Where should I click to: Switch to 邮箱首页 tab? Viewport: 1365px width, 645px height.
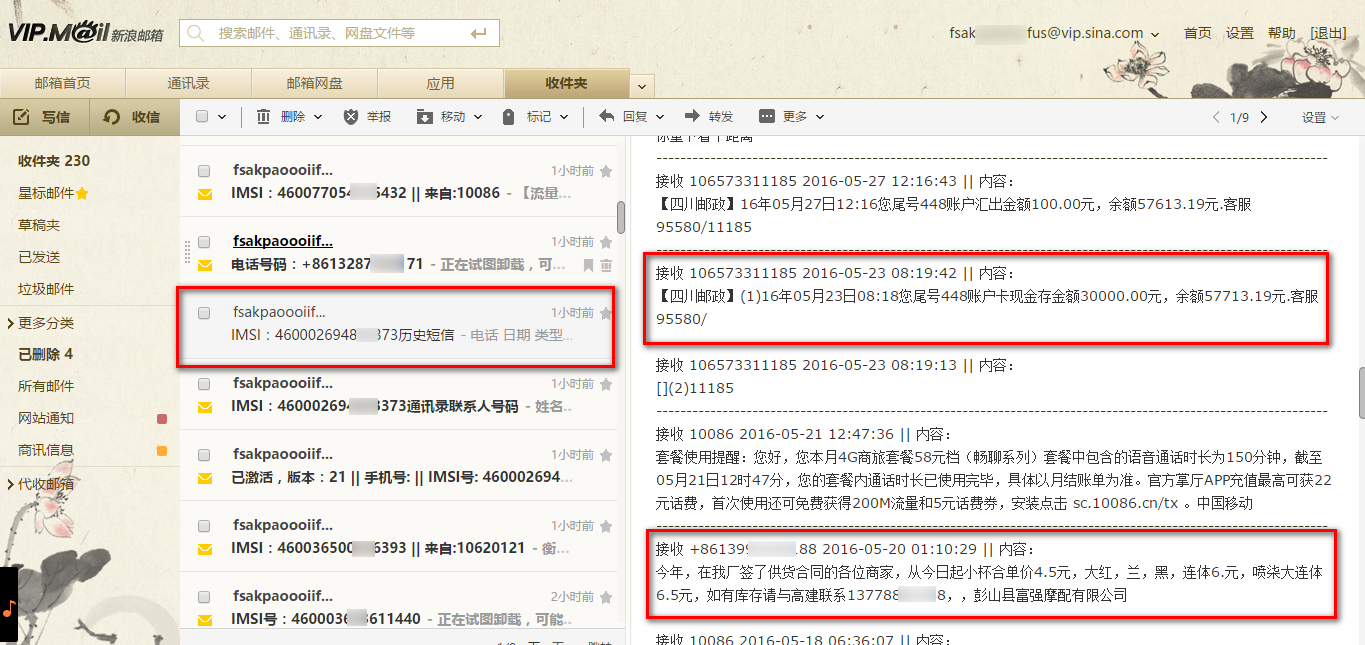click(62, 83)
